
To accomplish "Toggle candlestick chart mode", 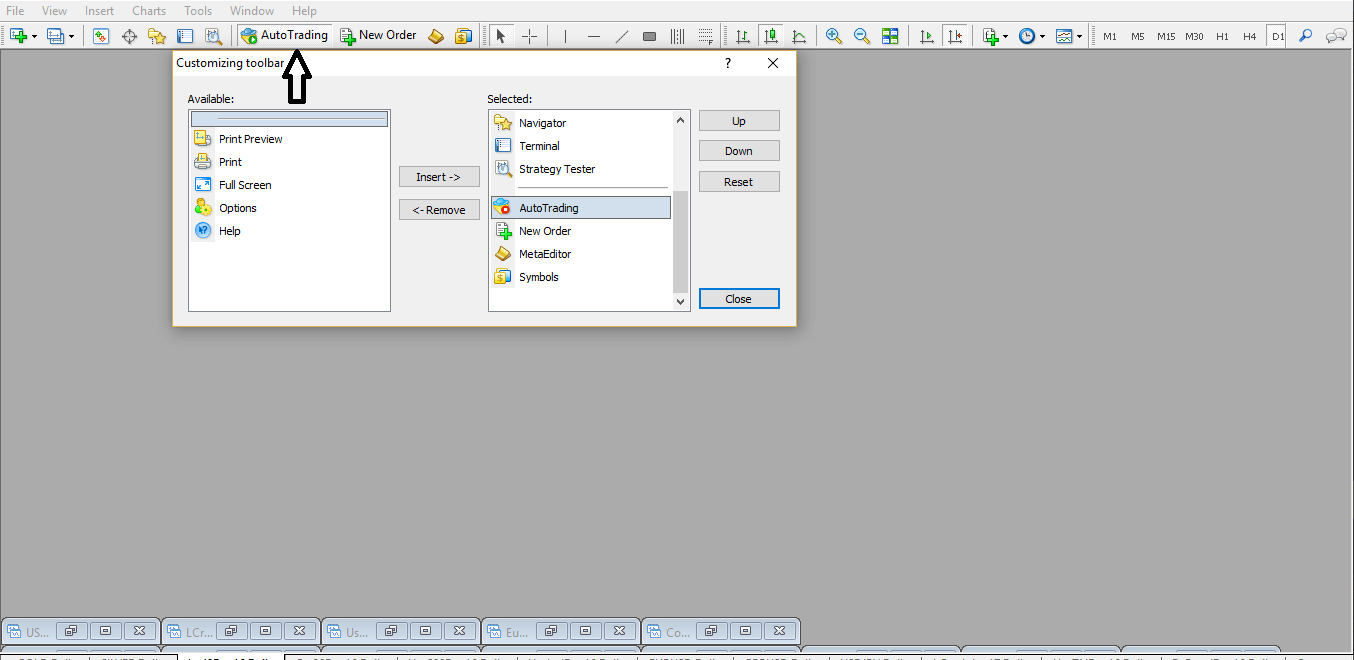I will click(770, 36).
